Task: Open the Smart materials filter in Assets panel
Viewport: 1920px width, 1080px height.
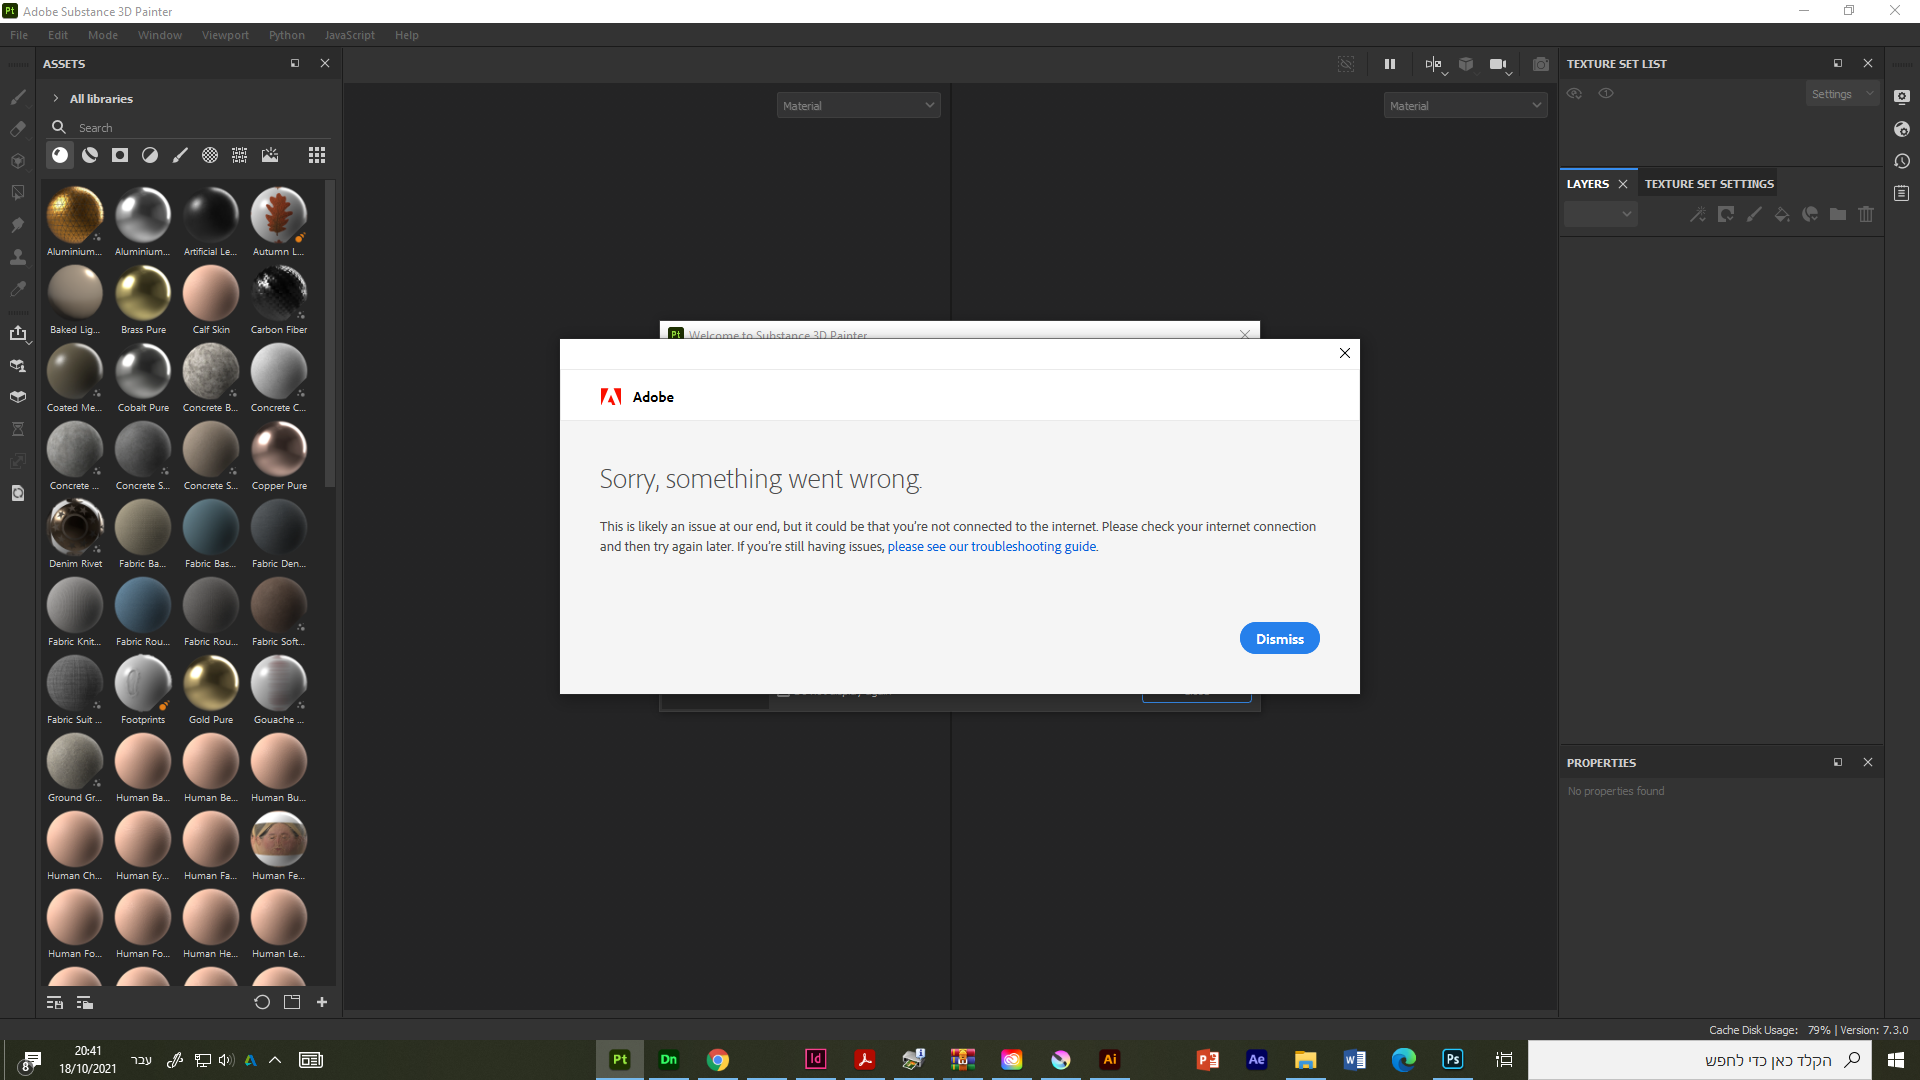Action: [x=89, y=155]
